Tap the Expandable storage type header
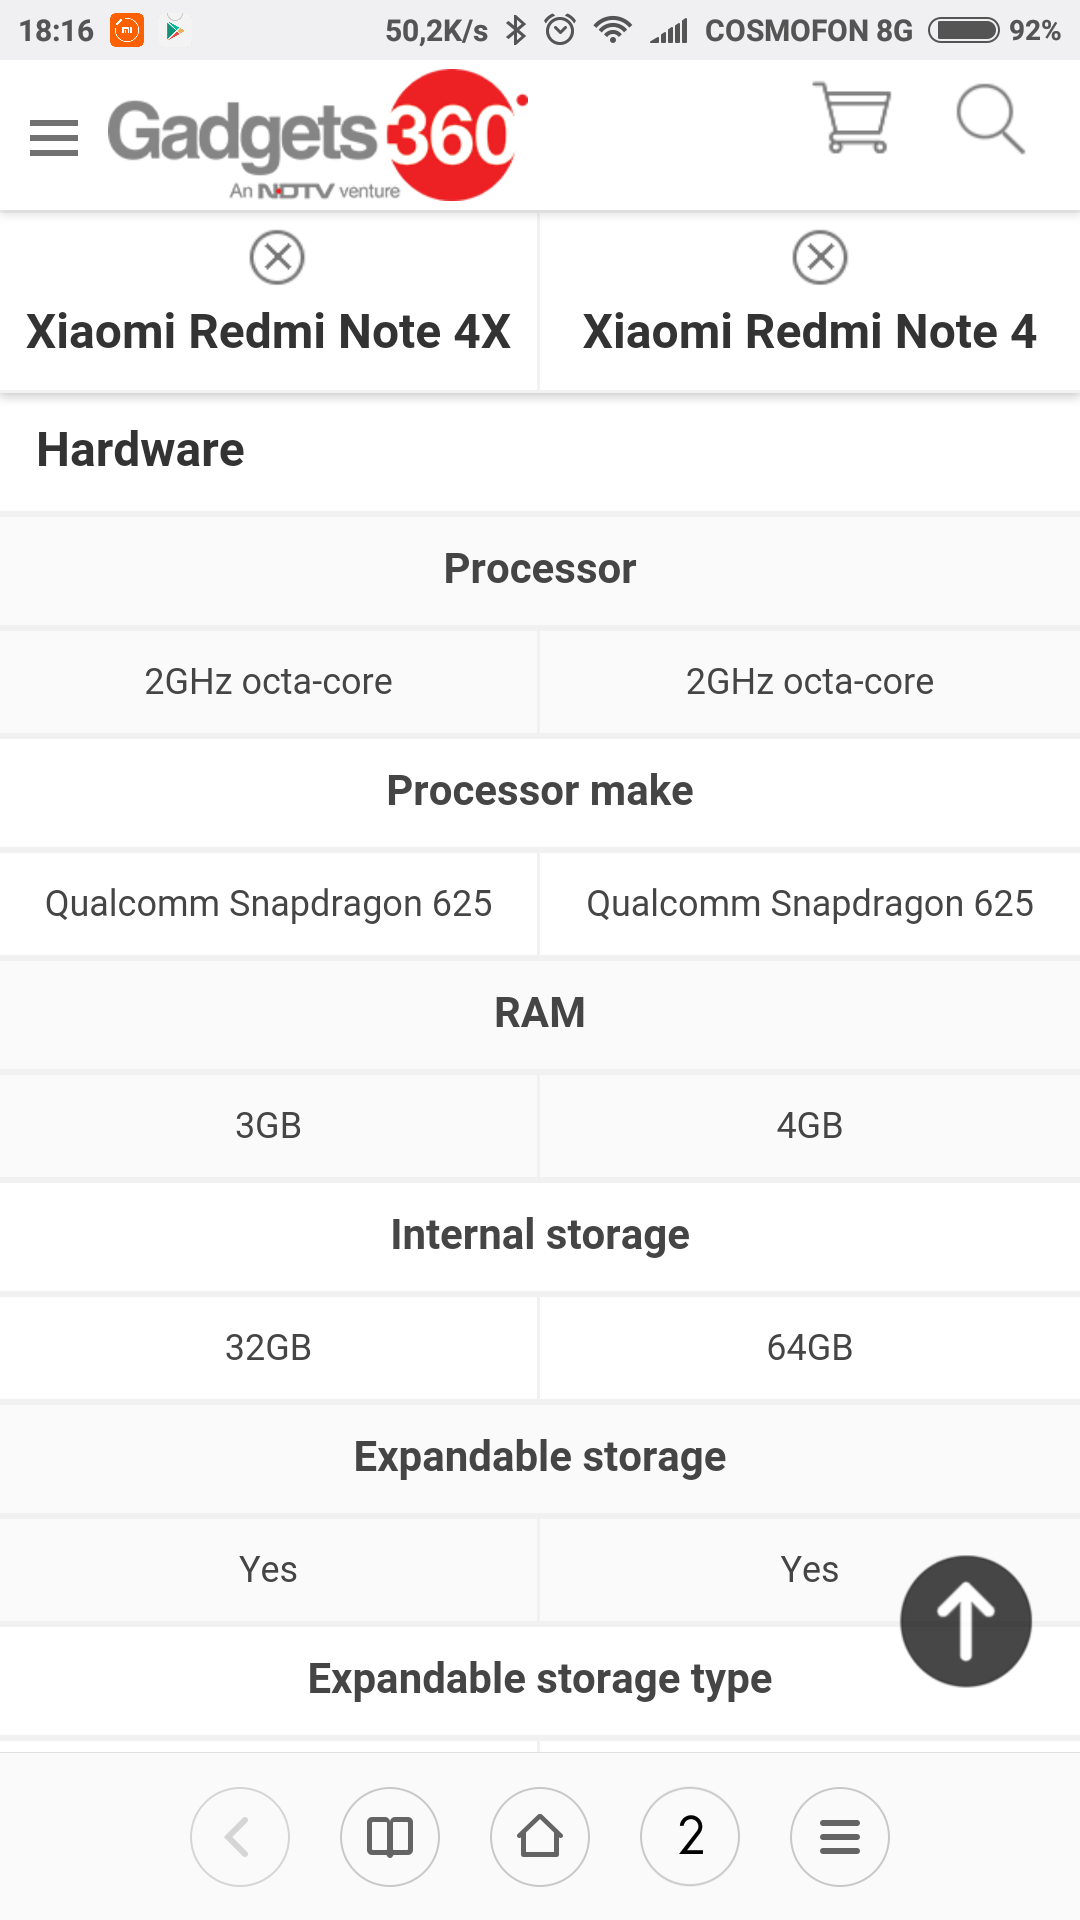 (540, 1679)
